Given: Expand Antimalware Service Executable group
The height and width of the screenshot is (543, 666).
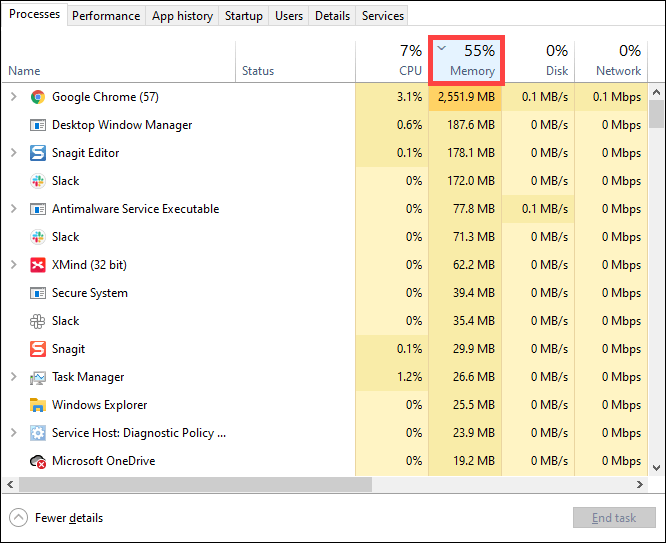Looking at the screenshot, I should click(14, 209).
